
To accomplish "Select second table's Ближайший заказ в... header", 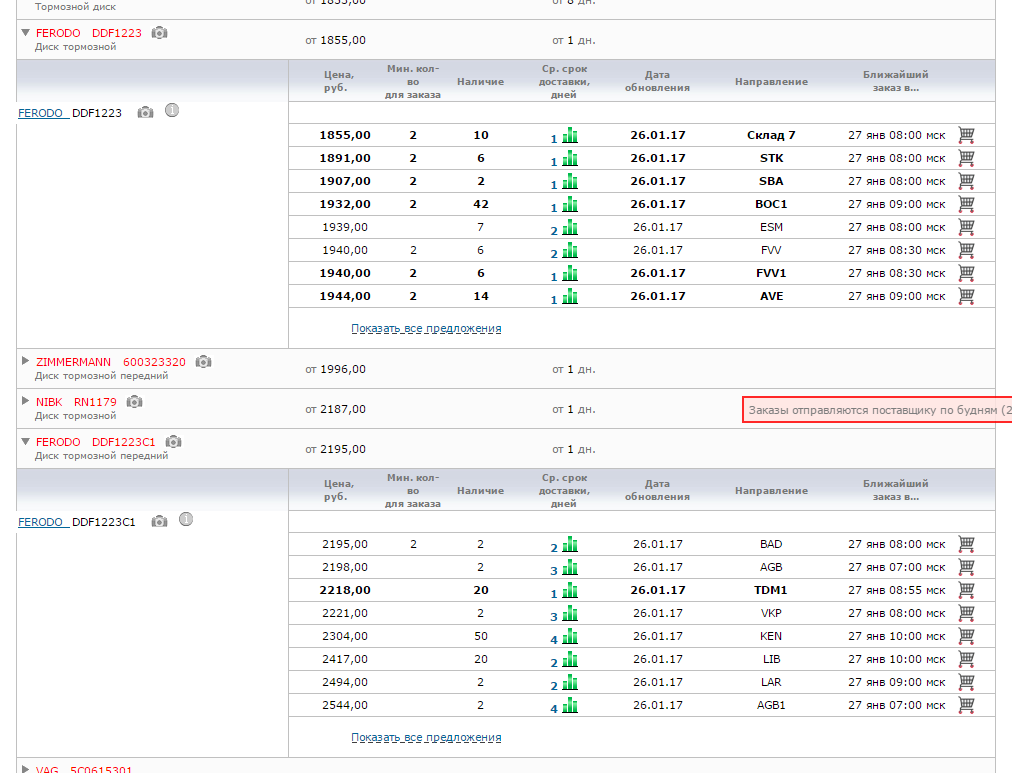I will (896, 490).
